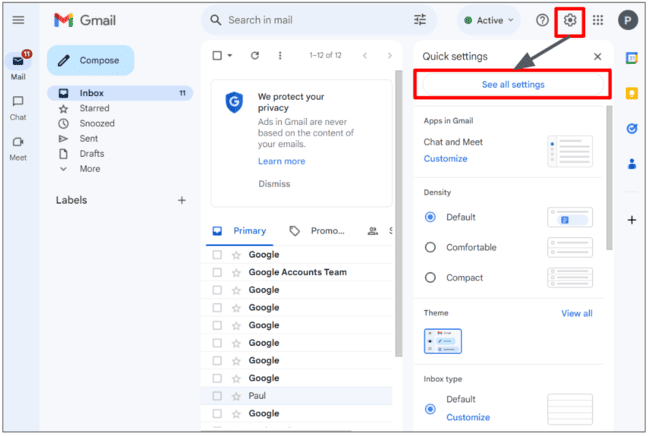The height and width of the screenshot is (436, 650).
Task: Choose Compact density radio button
Action: 430,278
